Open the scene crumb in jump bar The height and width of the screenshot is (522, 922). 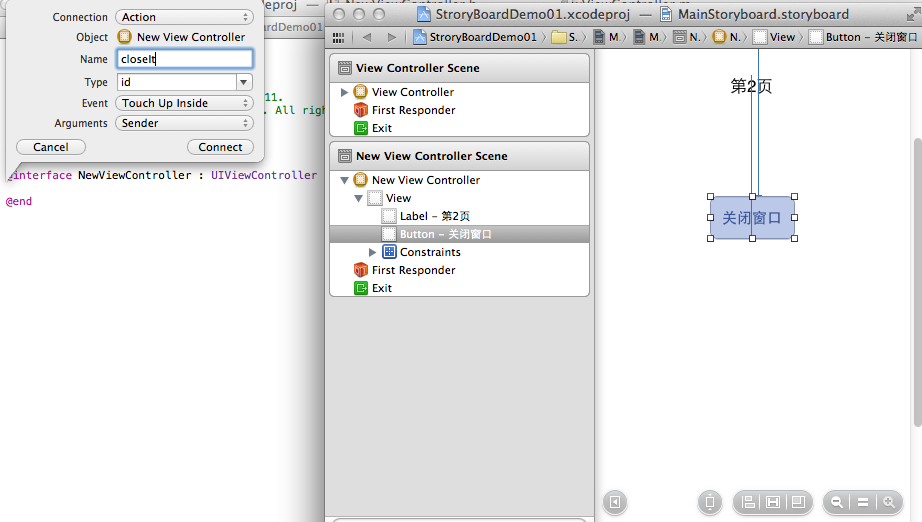tap(688, 38)
